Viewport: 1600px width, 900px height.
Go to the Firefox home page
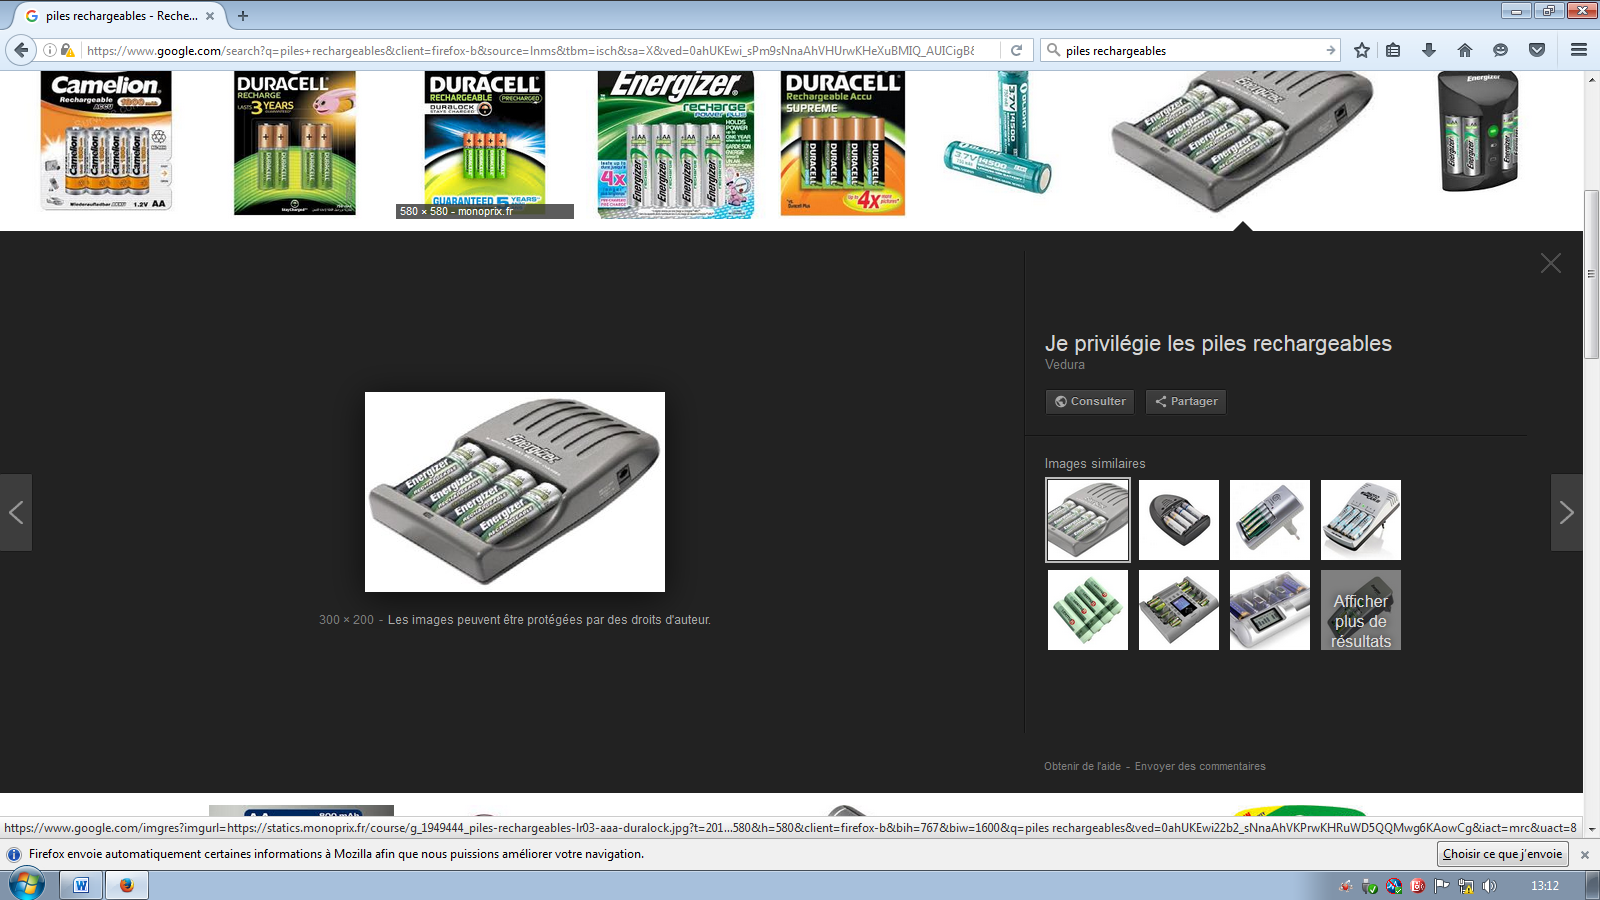(x=1465, y=50)
